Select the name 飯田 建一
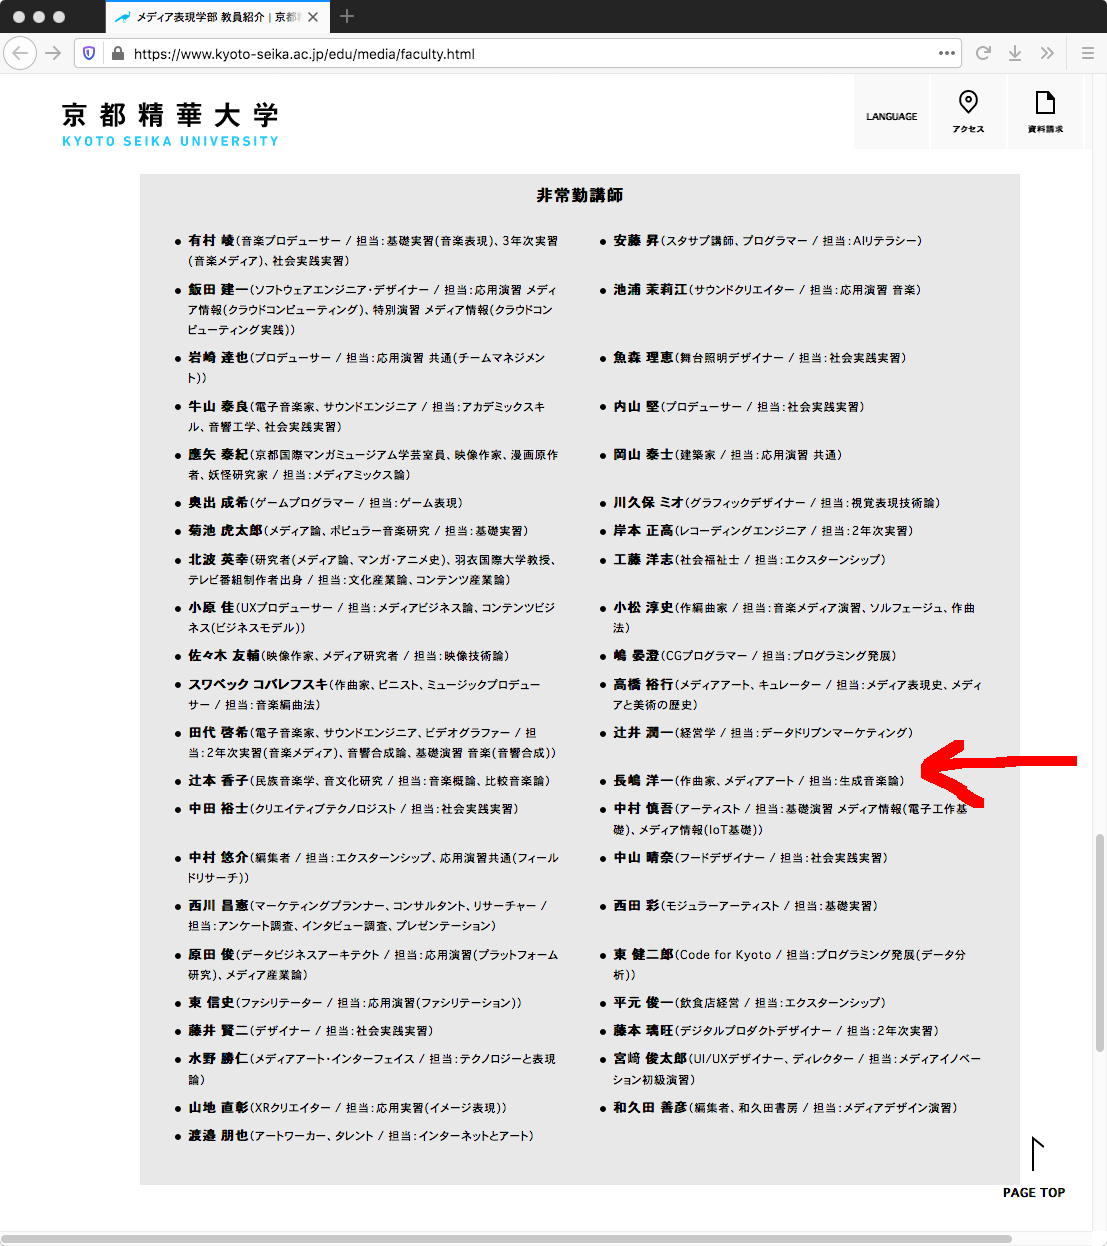1107x1246 pixels. (218, 290)
